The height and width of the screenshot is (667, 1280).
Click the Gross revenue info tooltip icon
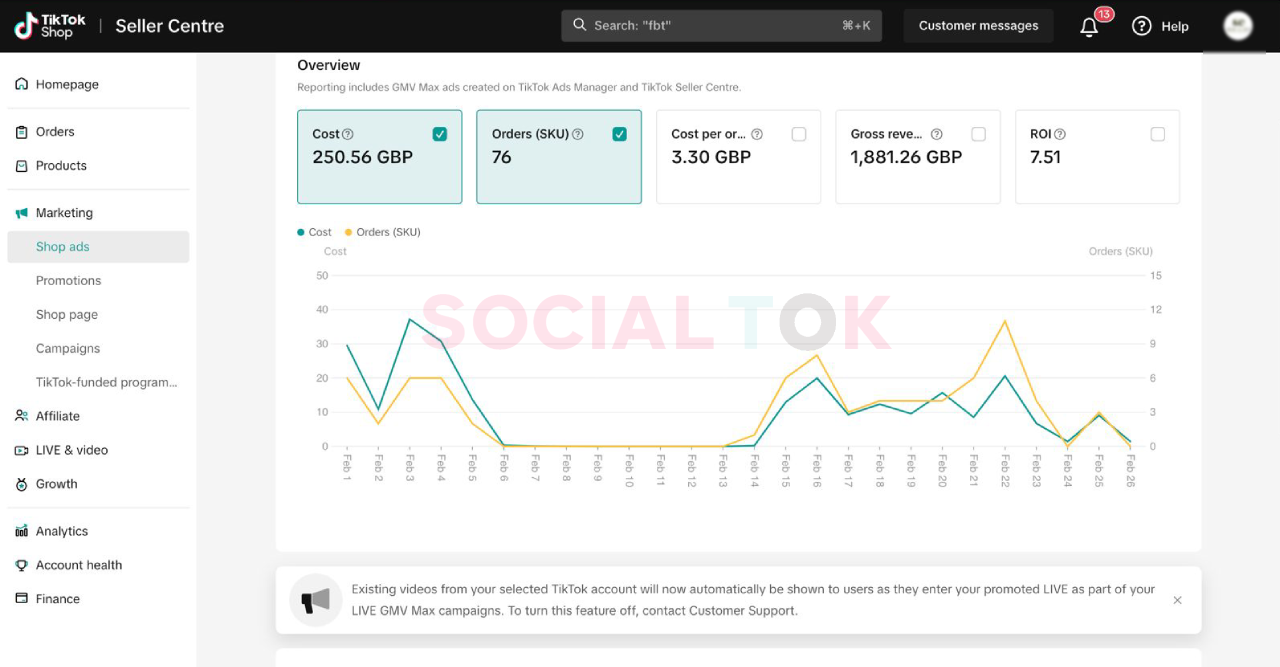pos(937,134)
